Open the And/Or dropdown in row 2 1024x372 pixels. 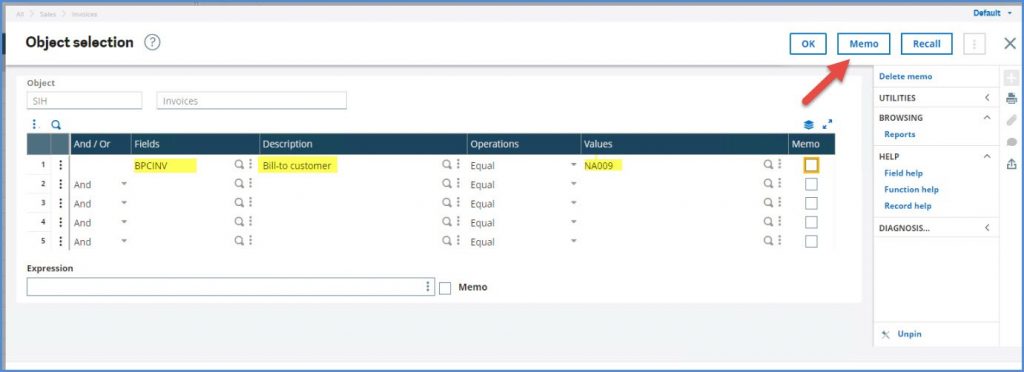[123, 184]
